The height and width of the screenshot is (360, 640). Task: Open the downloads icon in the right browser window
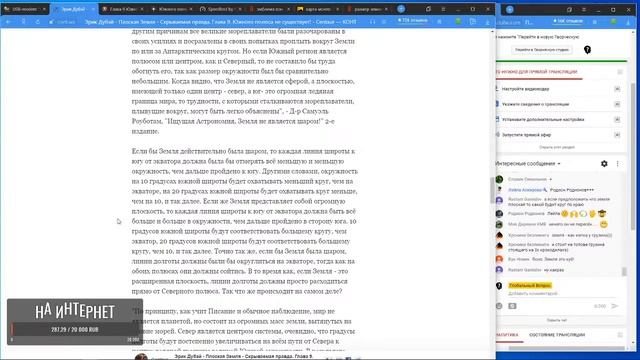628,22
